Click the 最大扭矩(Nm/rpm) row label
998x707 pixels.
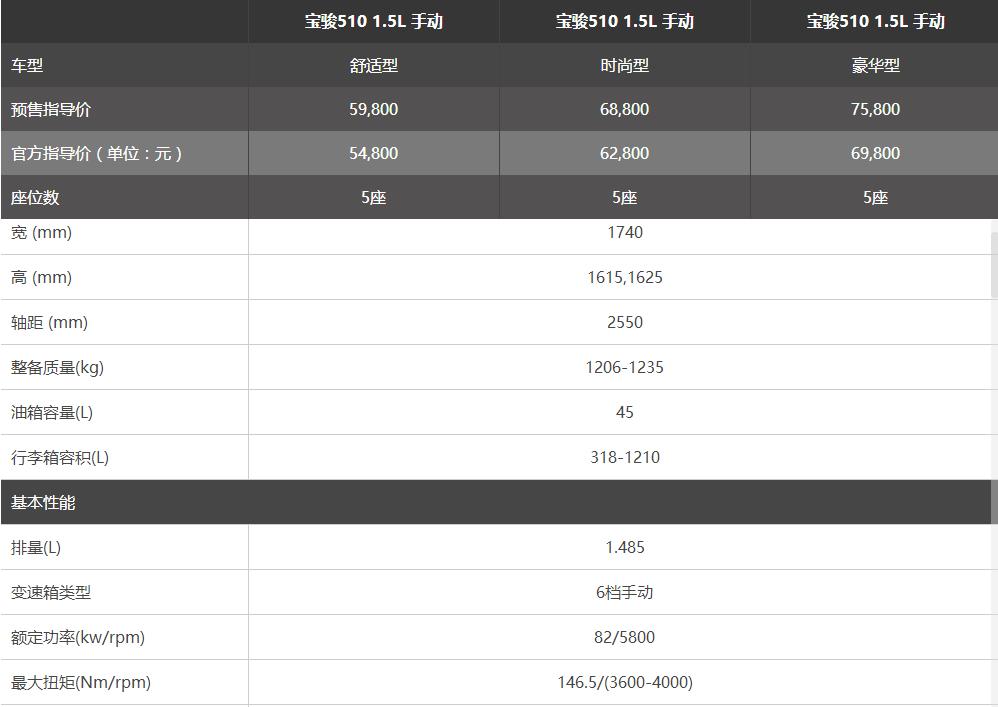(81, 682)
